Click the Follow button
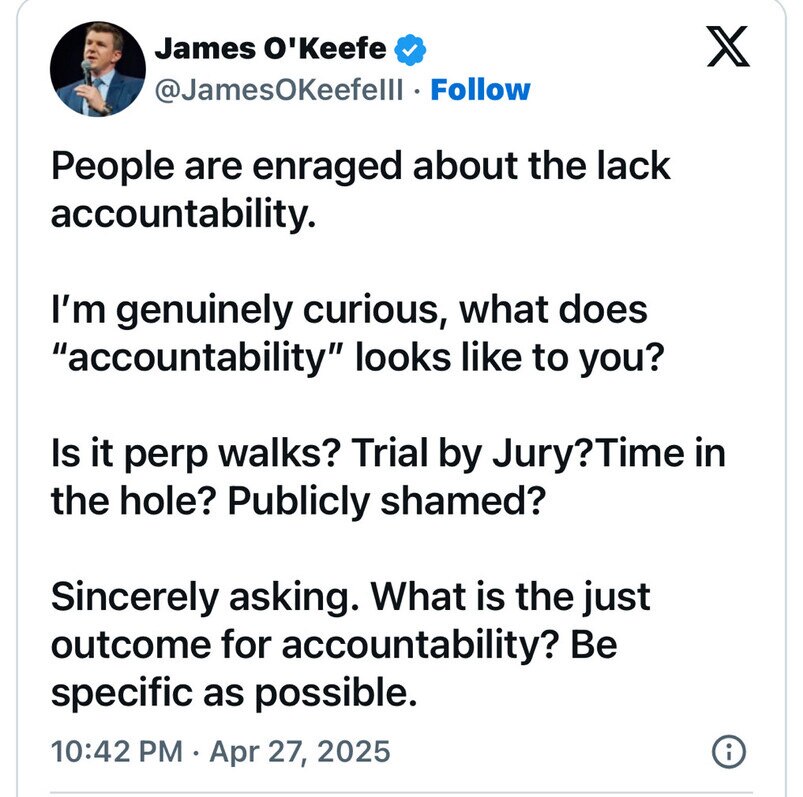Screen dimensions: 803x797 point(479,90)
